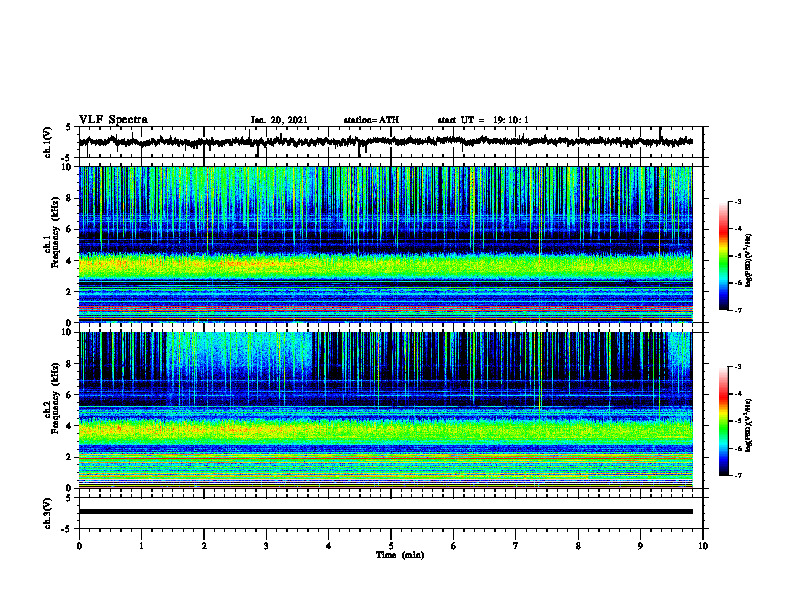
Task: Click the "8" kHz tick on ch.1 frequency axis
Action: coord(69,198)
